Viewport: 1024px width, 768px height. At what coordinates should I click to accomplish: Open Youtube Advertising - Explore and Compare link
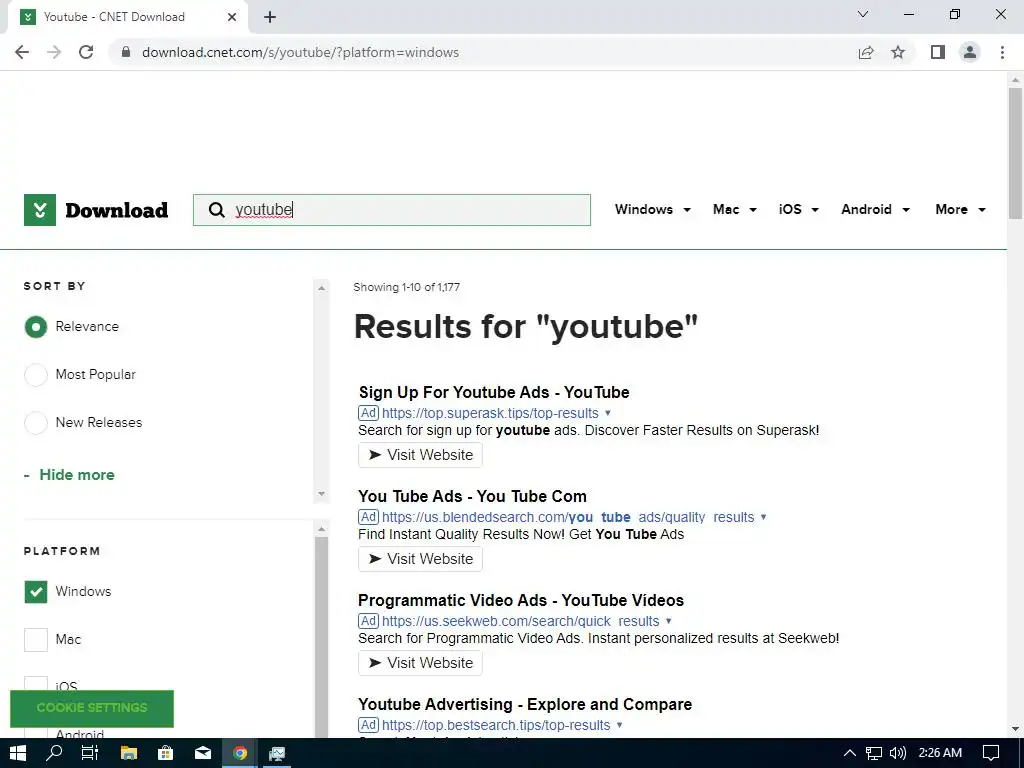click(525, 704)
